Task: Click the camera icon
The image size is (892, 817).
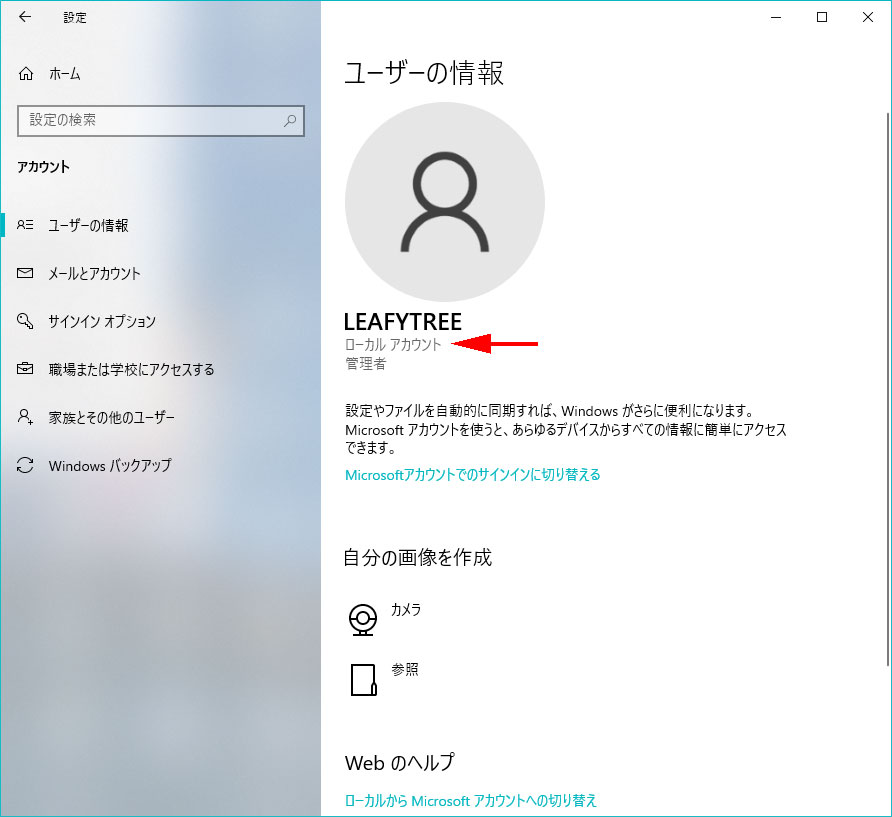Action: (x=363, y=619)
